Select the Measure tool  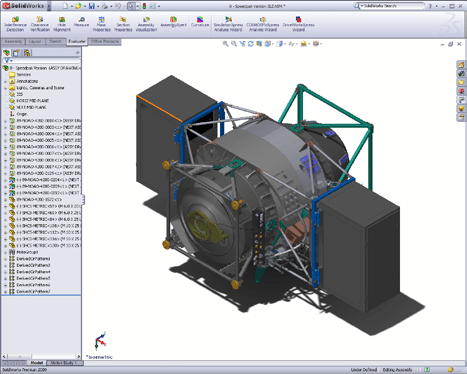pyautogui.click(x=81, y=22)
